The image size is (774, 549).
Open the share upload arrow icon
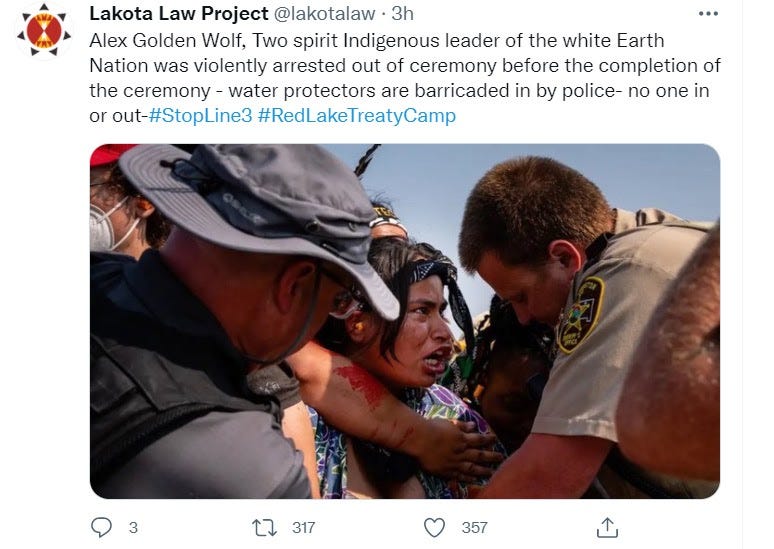pos(607,527)
